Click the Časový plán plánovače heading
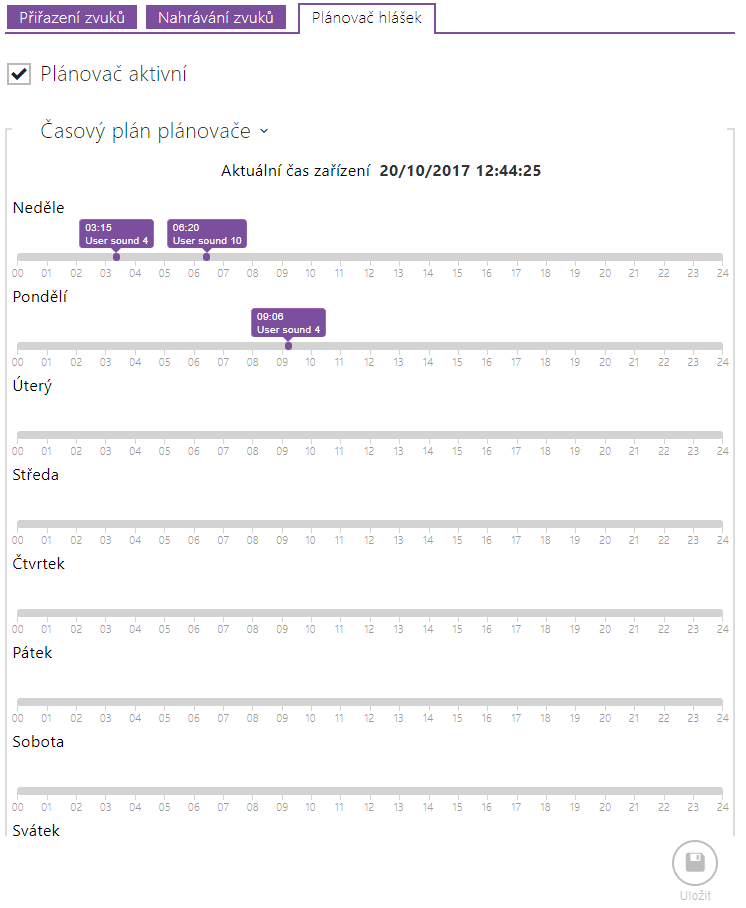The image size is (746, 908). click(x=145, y=131)
